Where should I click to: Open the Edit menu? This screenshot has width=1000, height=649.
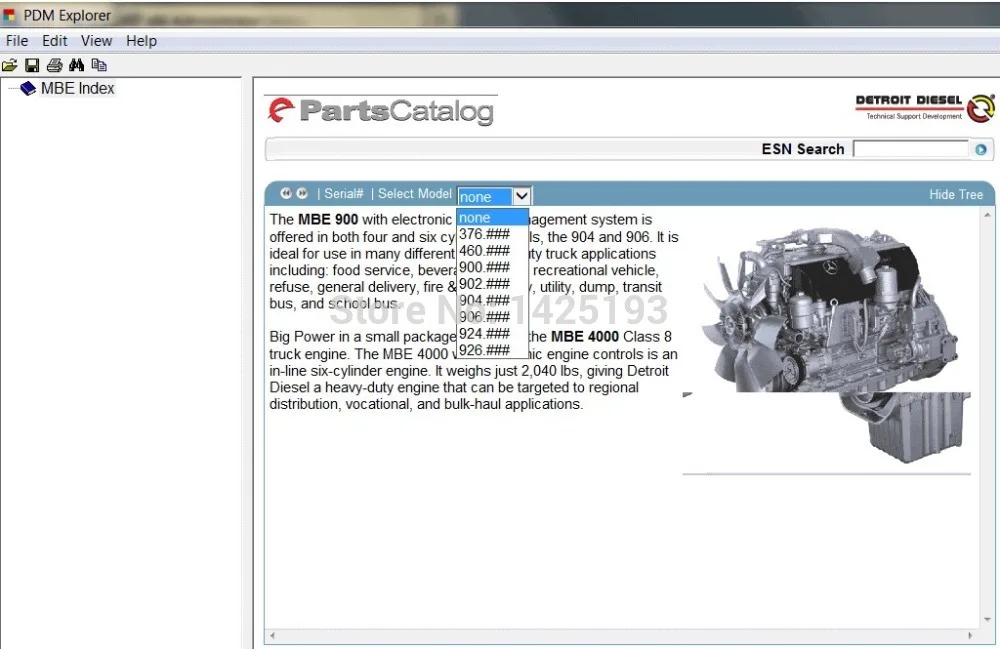click(54, 41)
